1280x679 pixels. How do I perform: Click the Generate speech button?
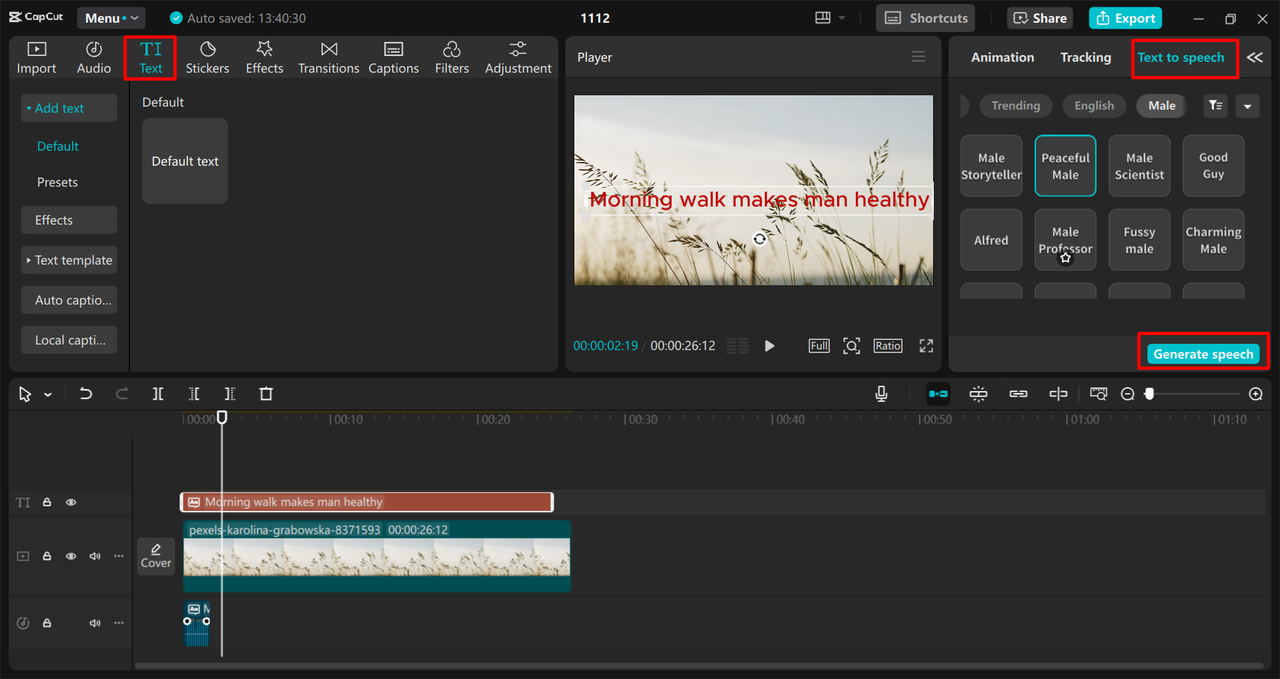click(x=1203, y=354)
